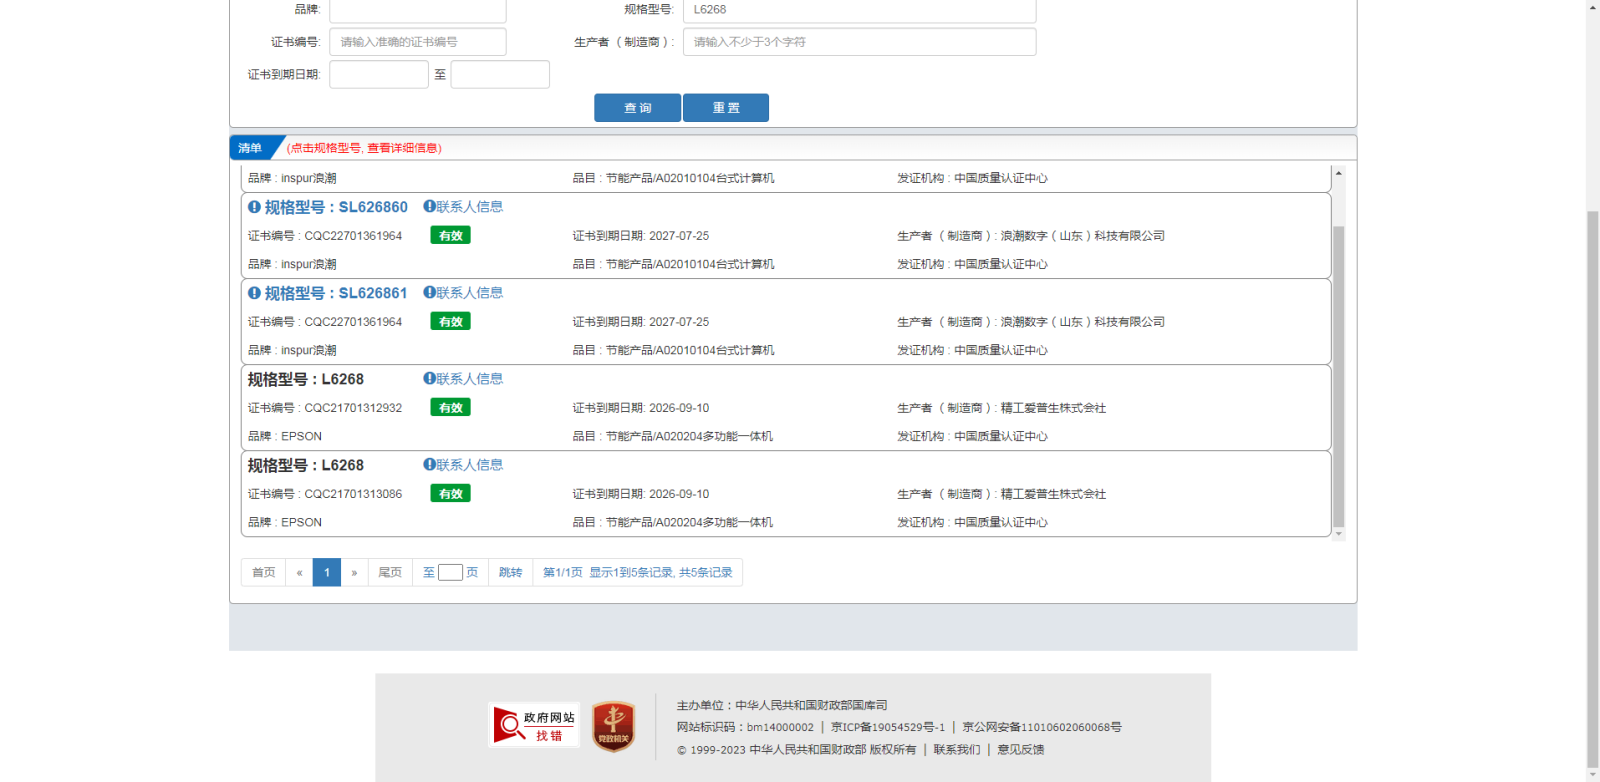Screen dimensions: 1600x782
Task: Open the 京ICP备19054529号-1 link
Action: [x=888, y=727]
